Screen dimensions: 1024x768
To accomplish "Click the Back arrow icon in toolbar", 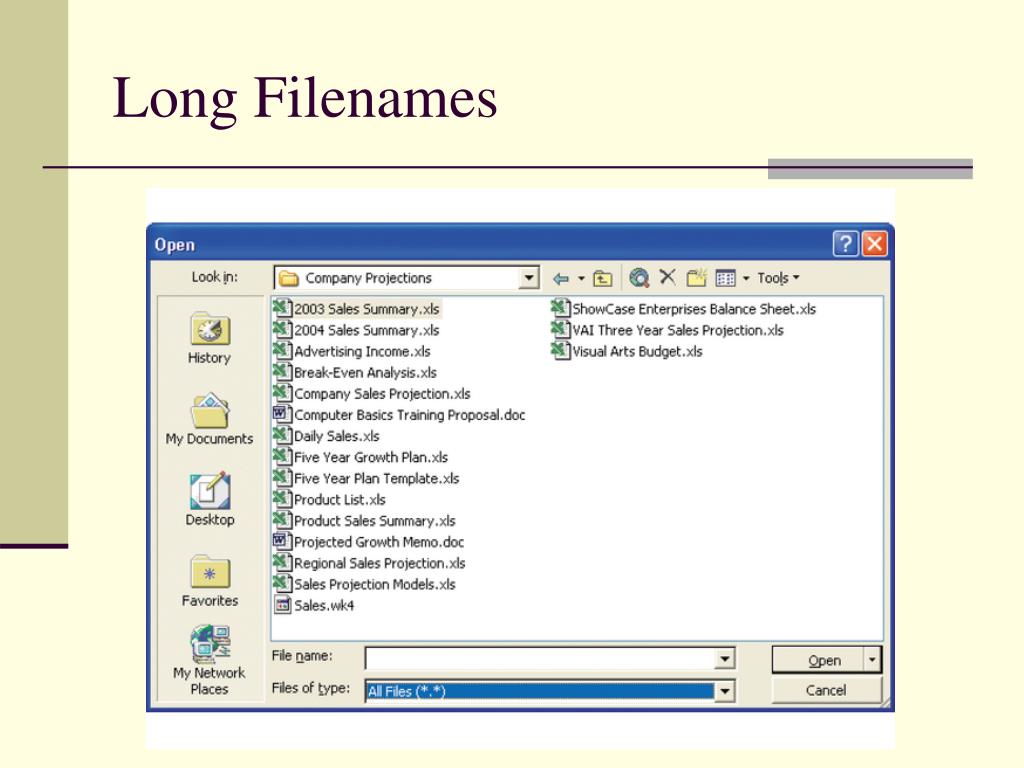I will 560,279.
